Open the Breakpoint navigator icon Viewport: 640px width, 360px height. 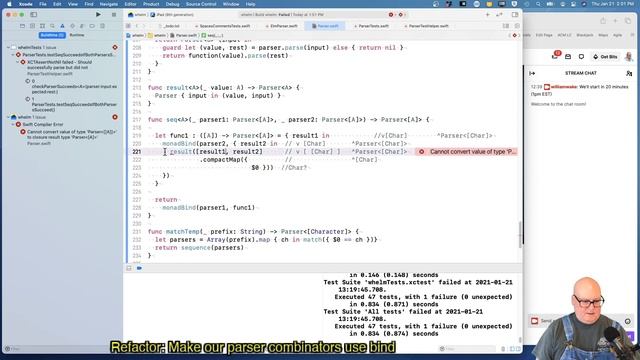(x=92, y=26)
